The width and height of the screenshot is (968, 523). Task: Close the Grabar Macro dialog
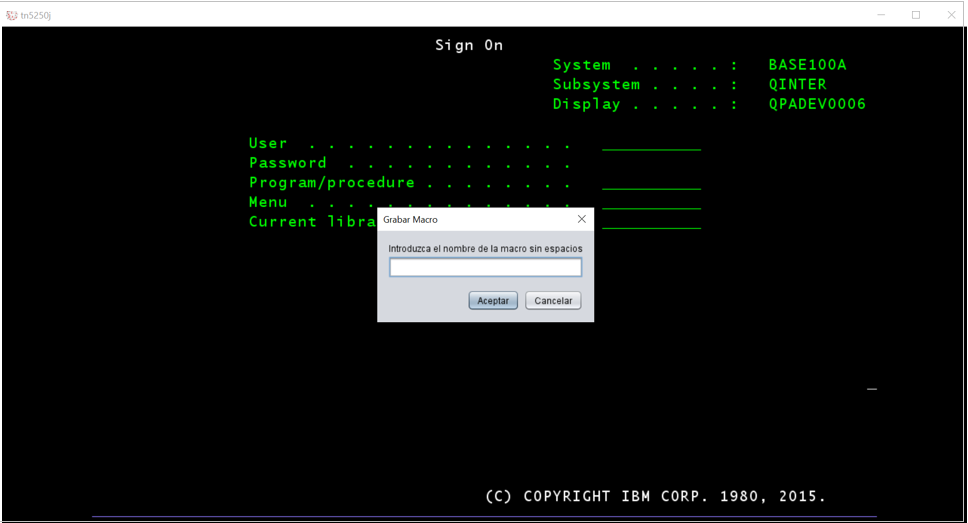pyautogui.click(x=581, y=219)
